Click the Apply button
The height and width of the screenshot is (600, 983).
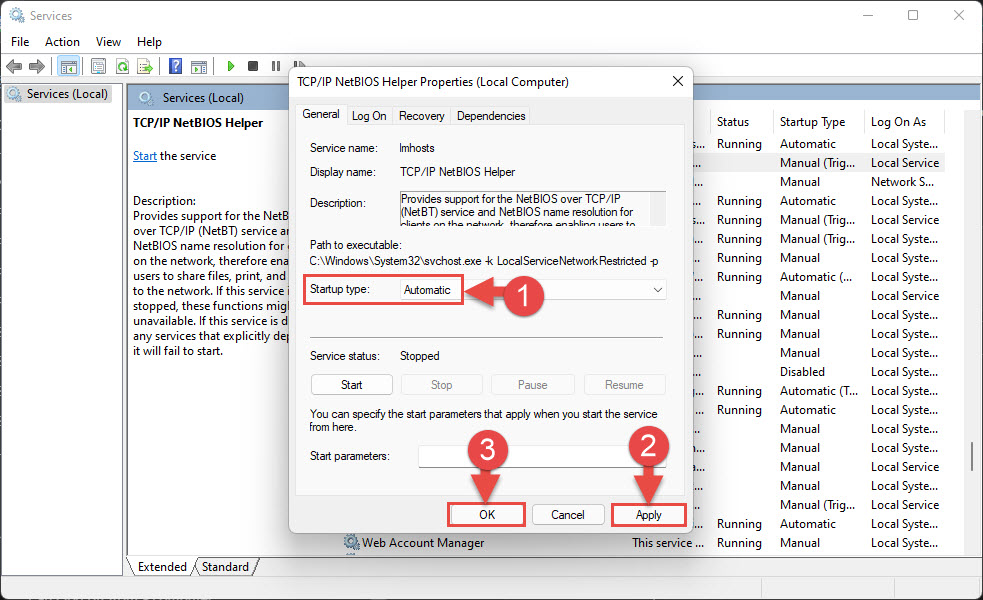click(648, 514)
